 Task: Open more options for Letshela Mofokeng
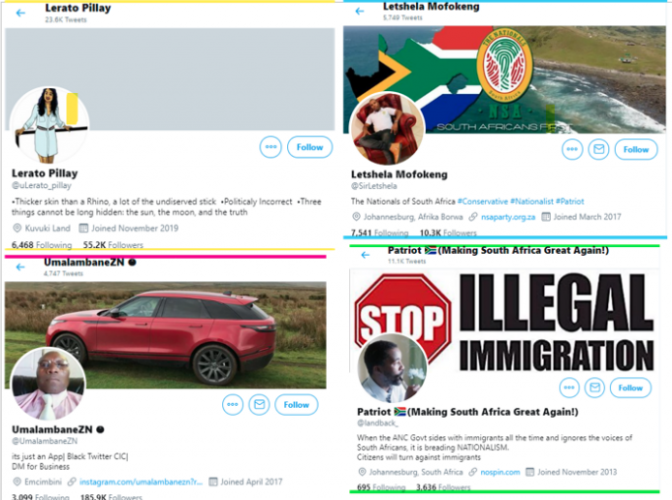pyautogui.click(x=572, y=150)
